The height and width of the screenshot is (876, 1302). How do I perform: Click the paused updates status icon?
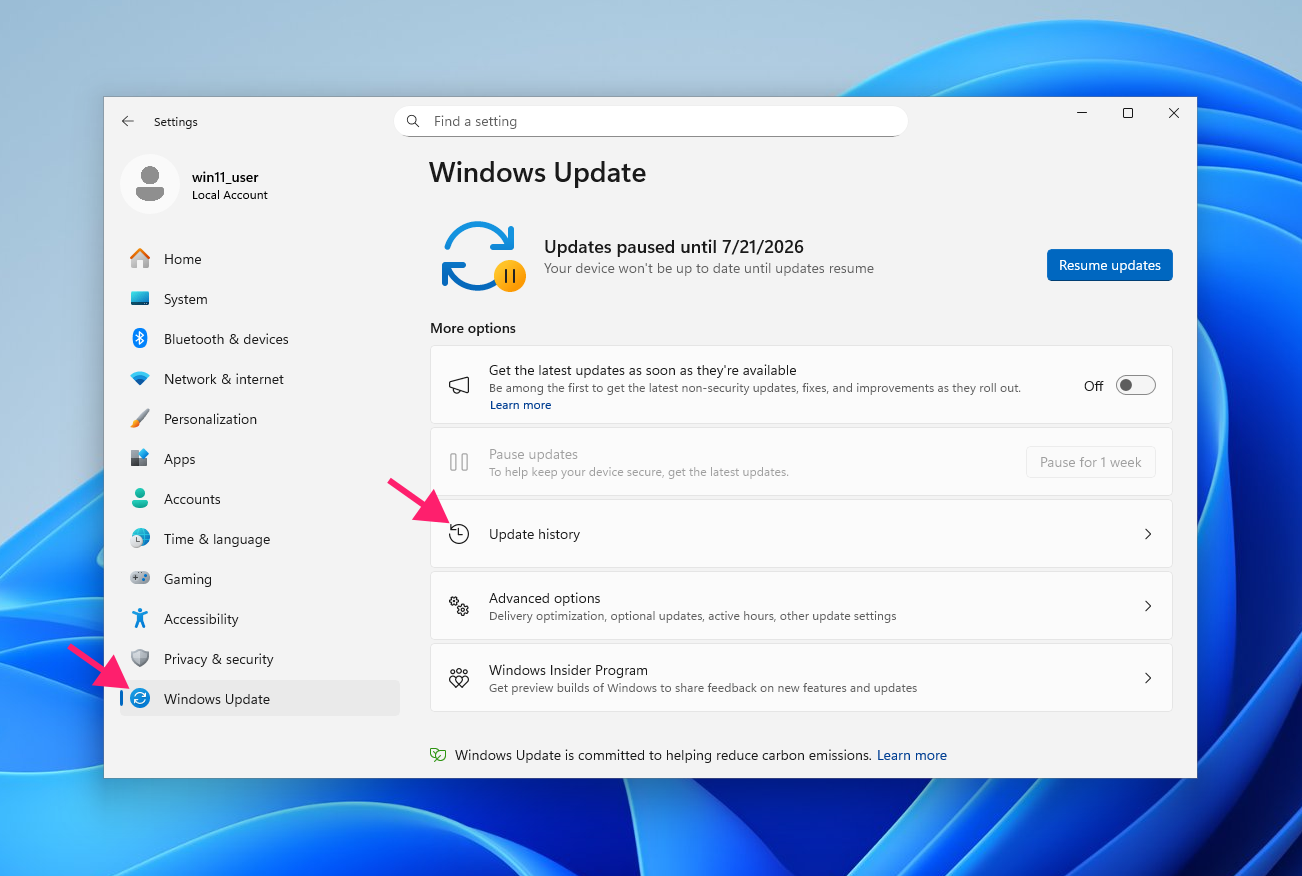[485, 257]
